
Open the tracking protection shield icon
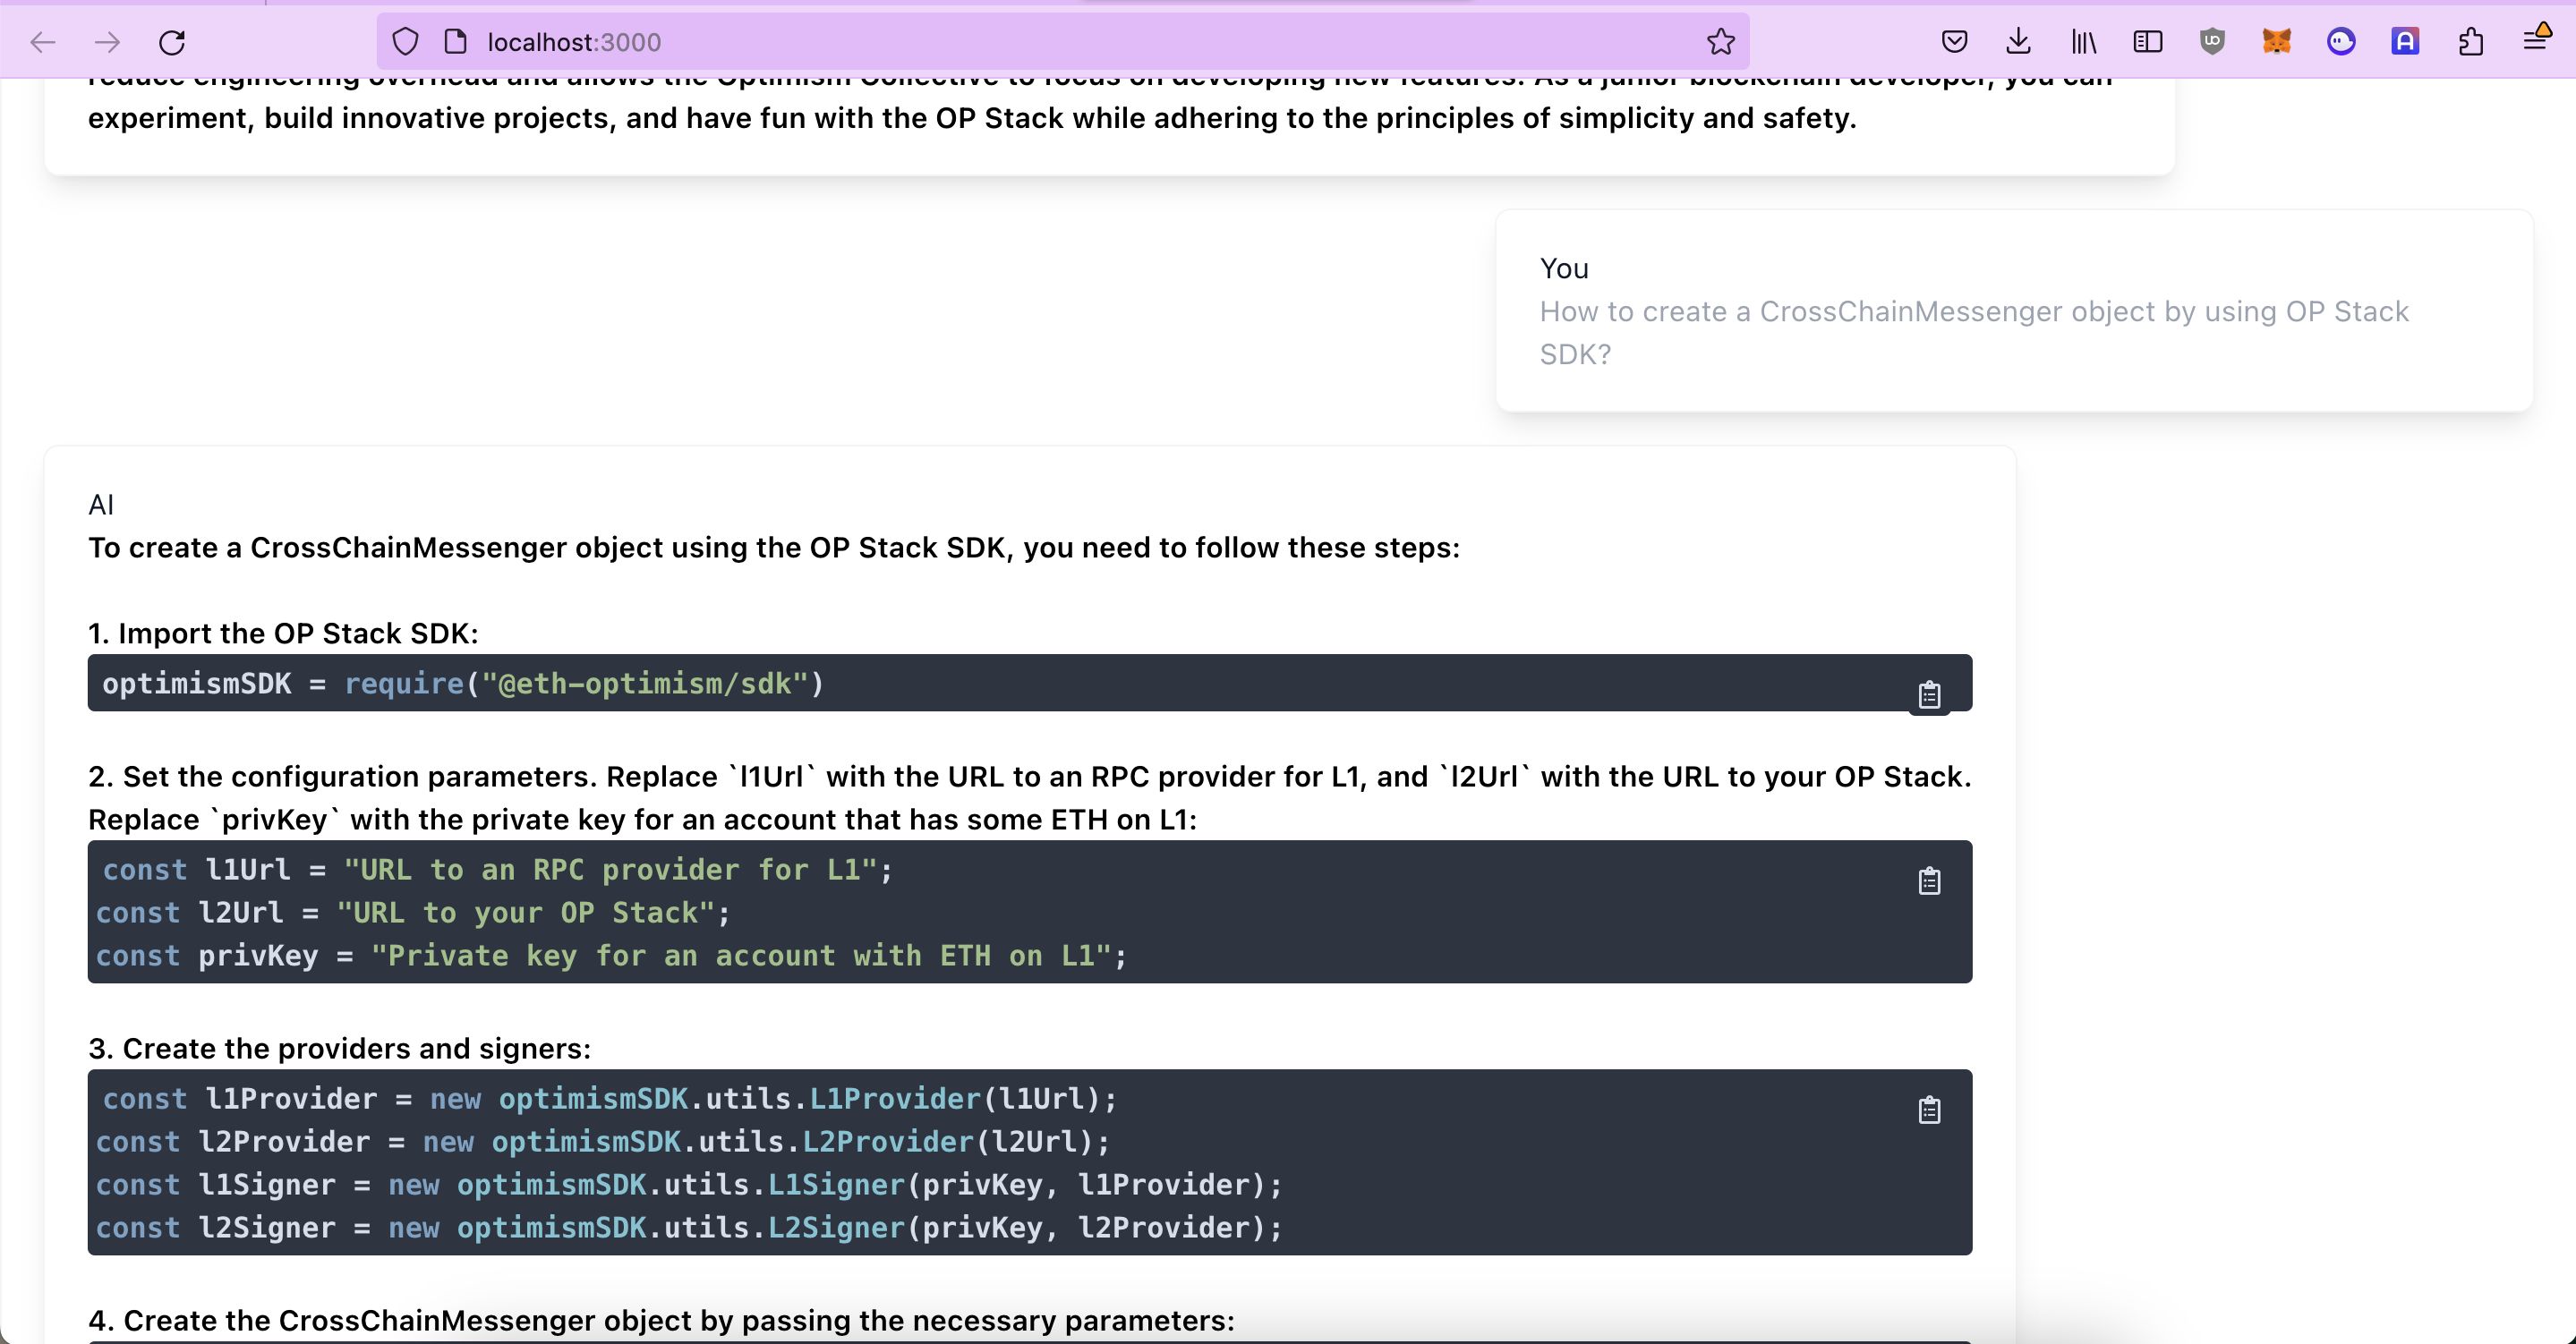(405, 42)
